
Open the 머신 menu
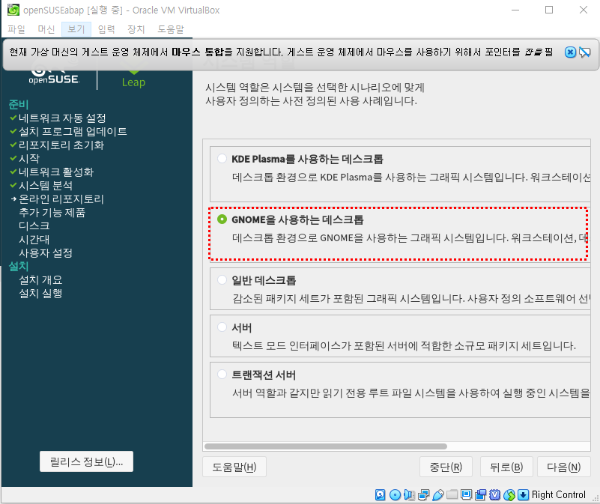coord(46,29)
